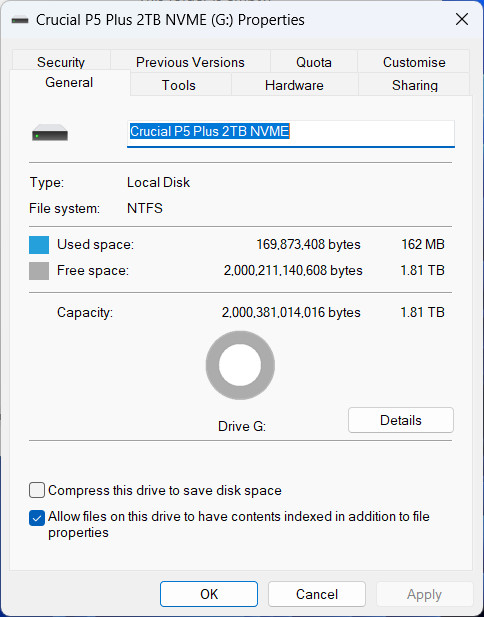Click the drive icon in title bar
The width and height of the screenshot is (484, 617).
coord(20,20)
